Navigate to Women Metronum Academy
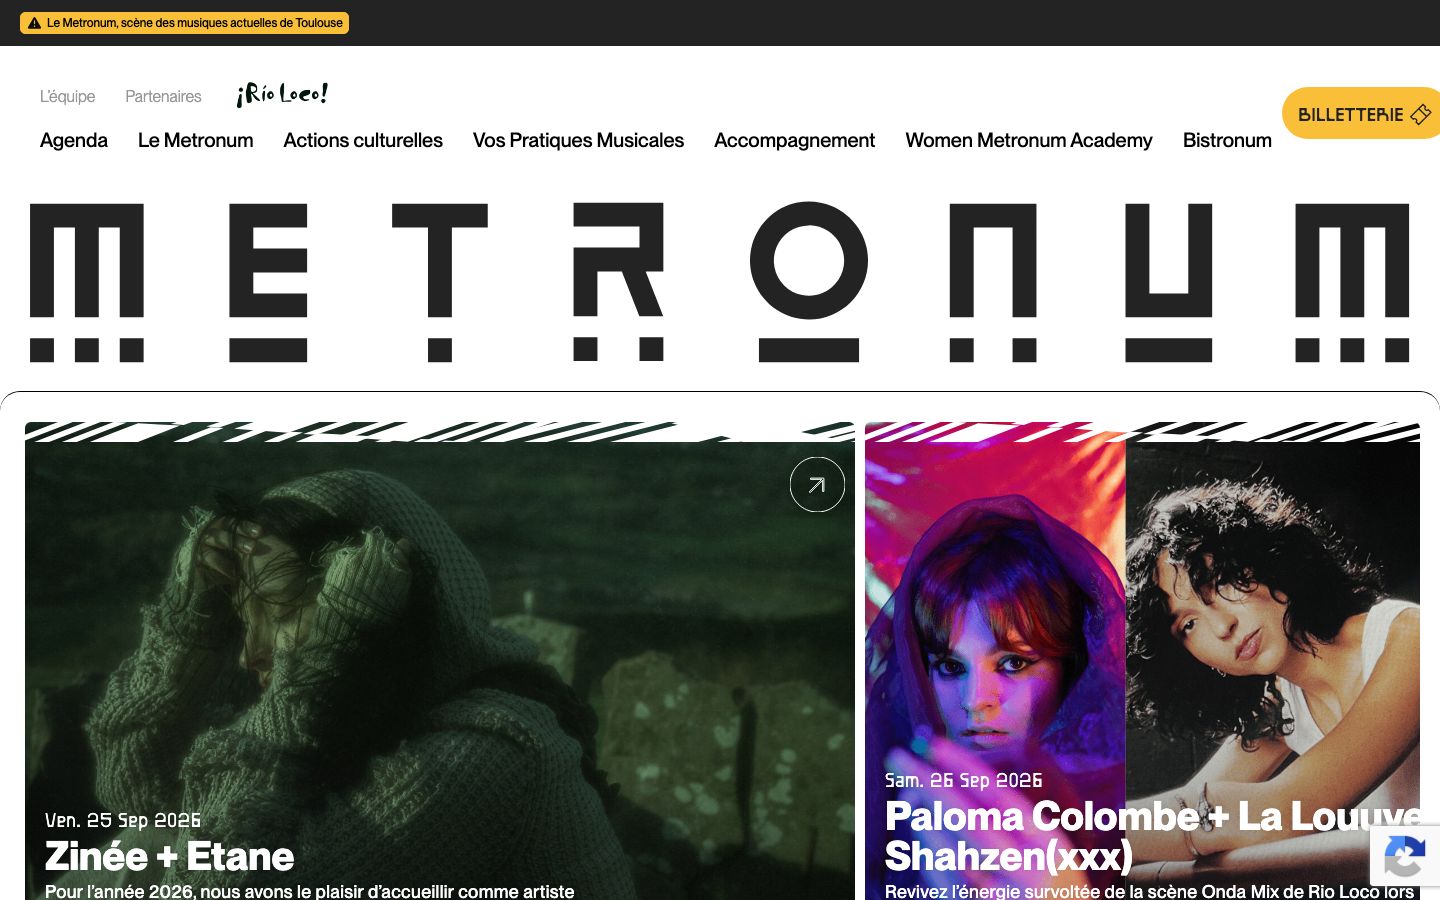Screen dimensions: 1440x900 tap(1029, 140)
